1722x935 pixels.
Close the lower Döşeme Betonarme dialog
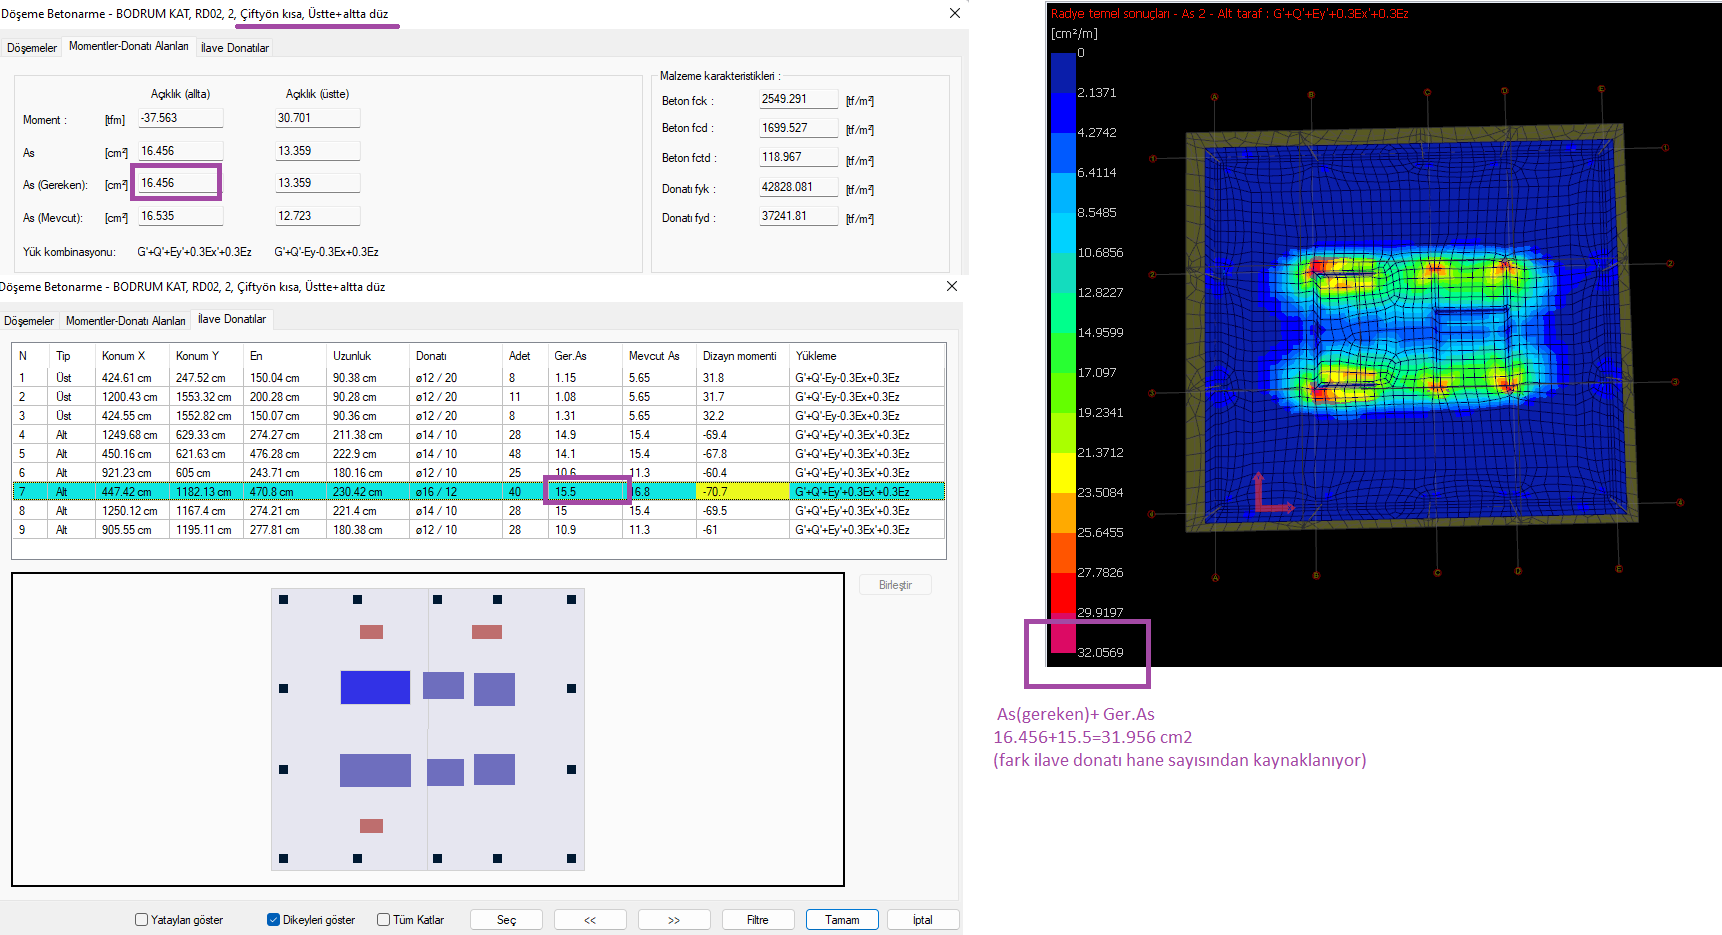[952, 286]
